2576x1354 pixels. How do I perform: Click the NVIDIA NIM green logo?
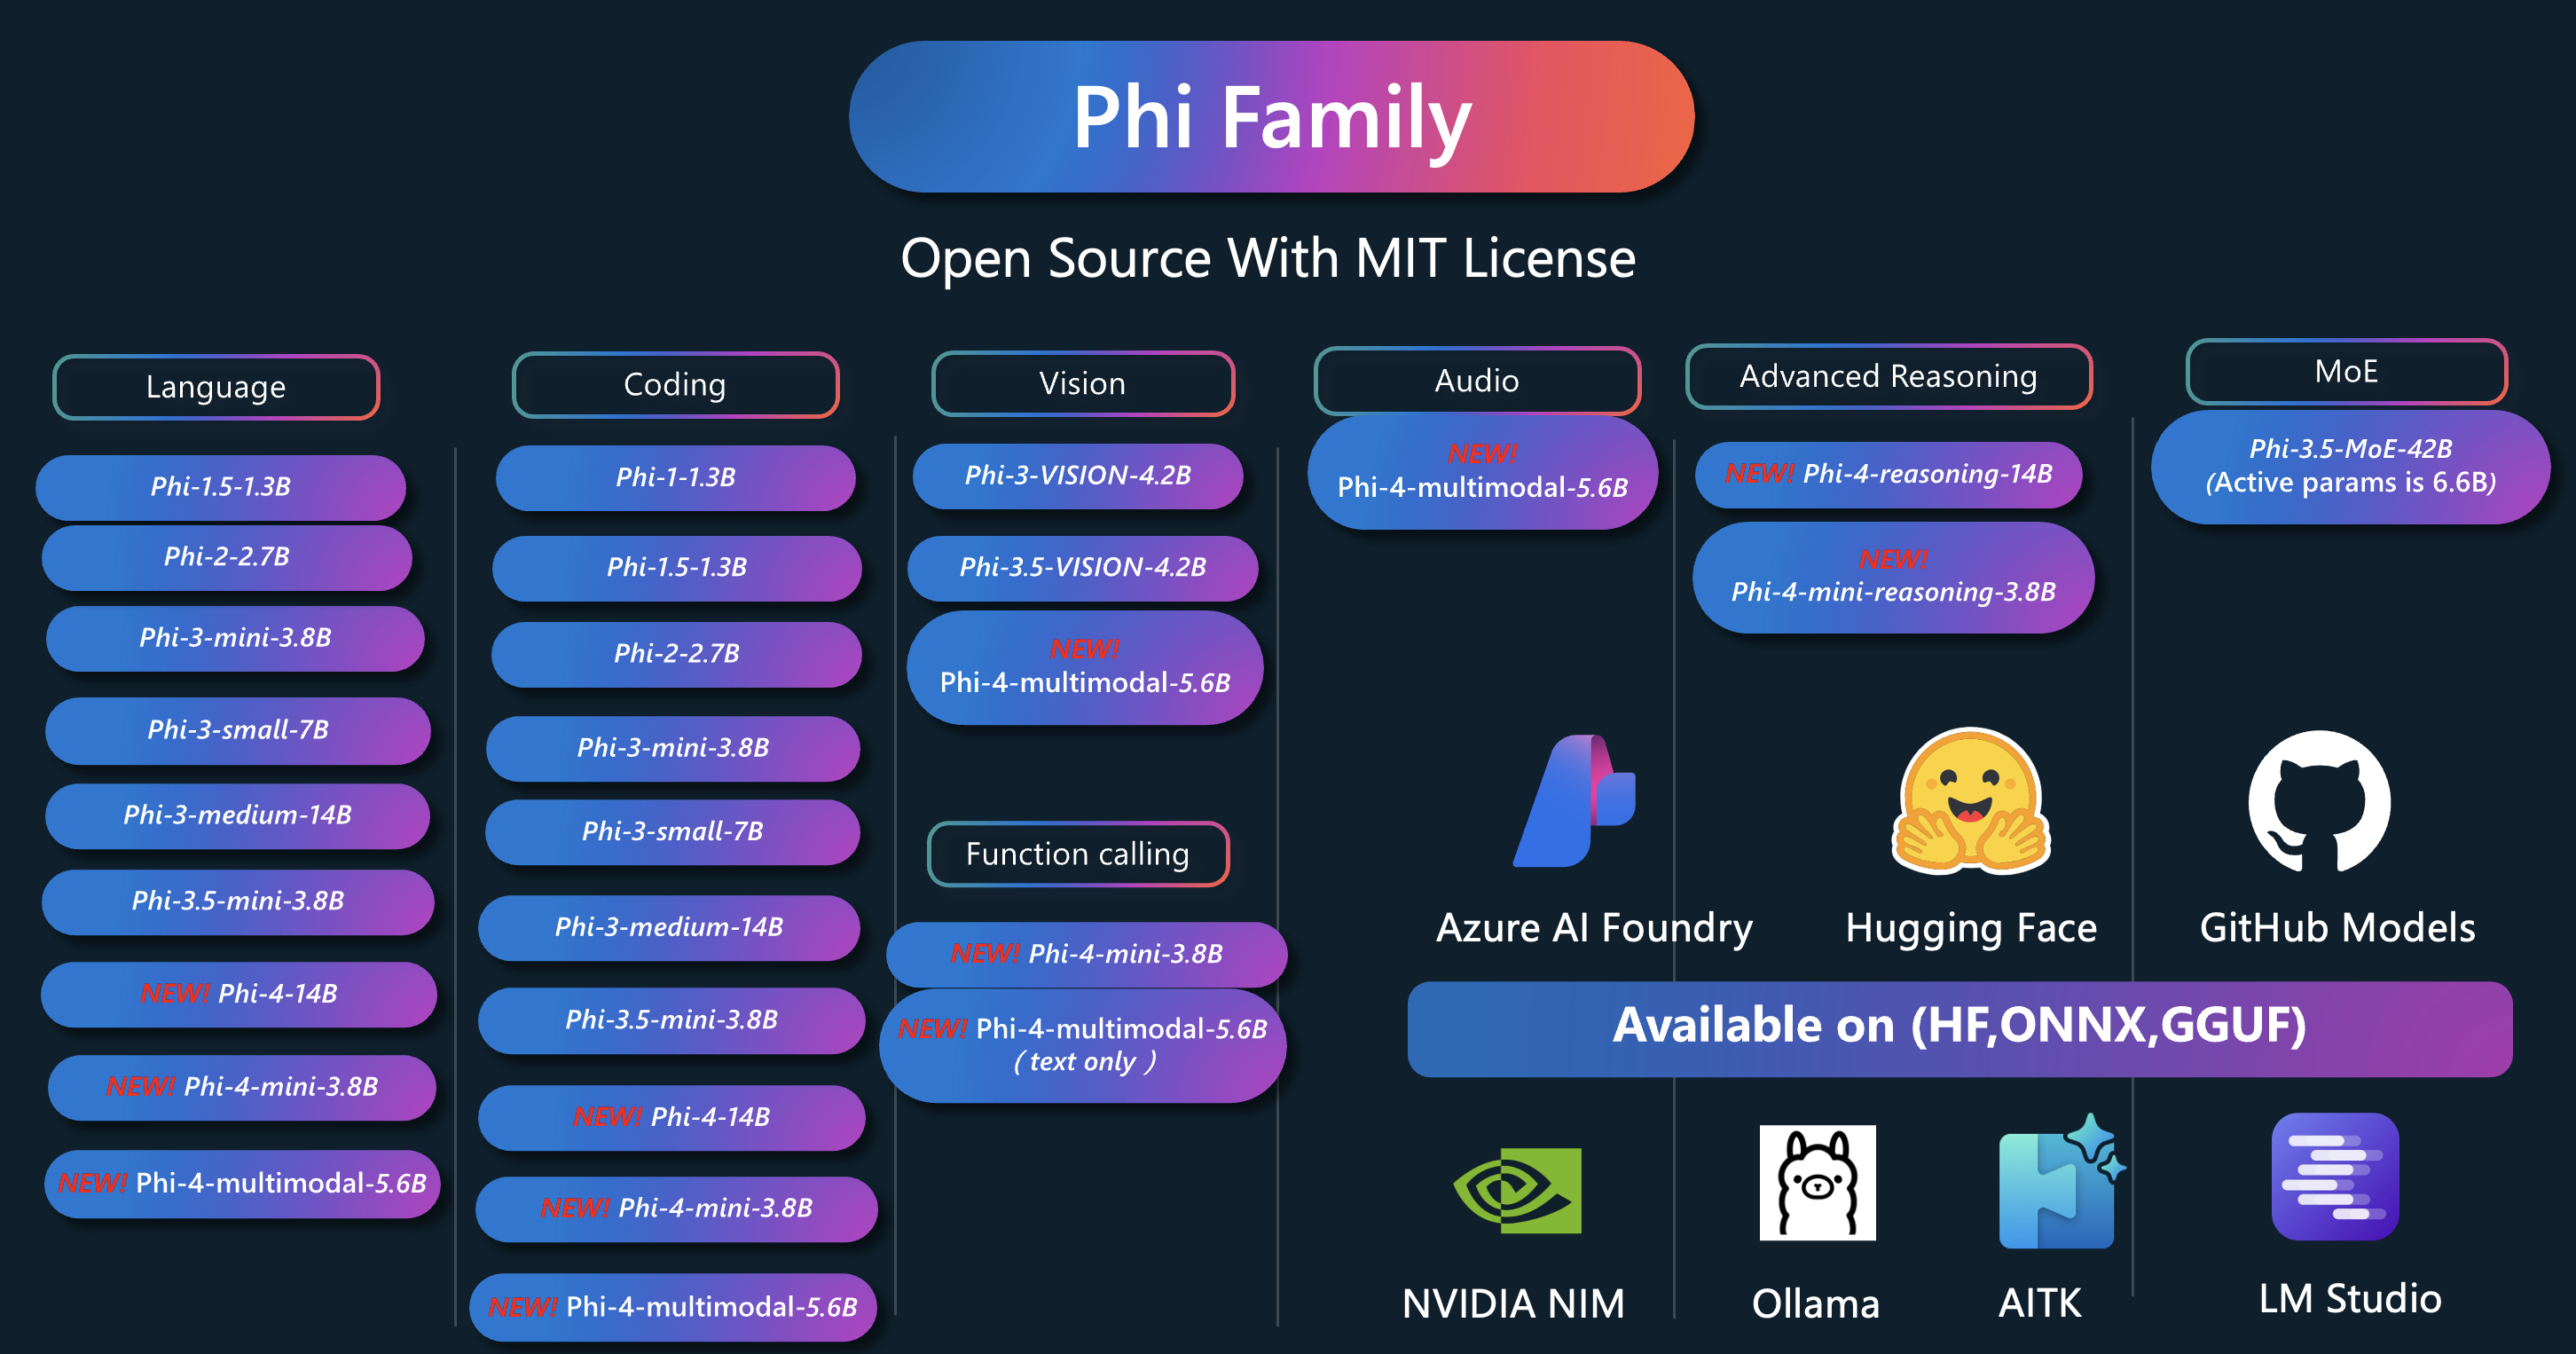1517,1190
